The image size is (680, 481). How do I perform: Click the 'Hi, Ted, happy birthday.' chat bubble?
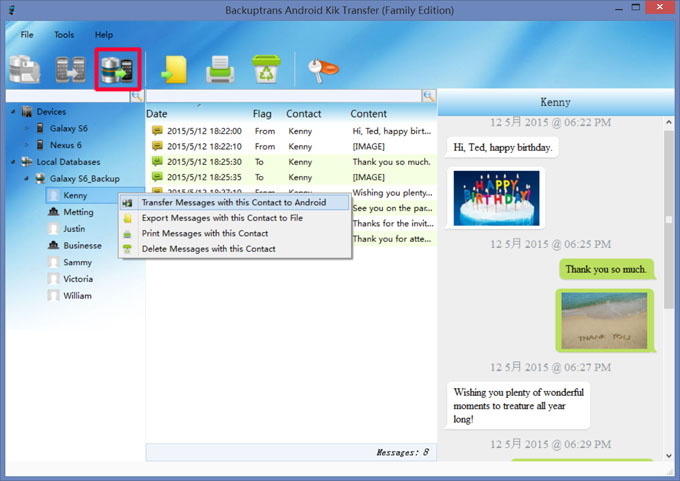pos(503,147)
